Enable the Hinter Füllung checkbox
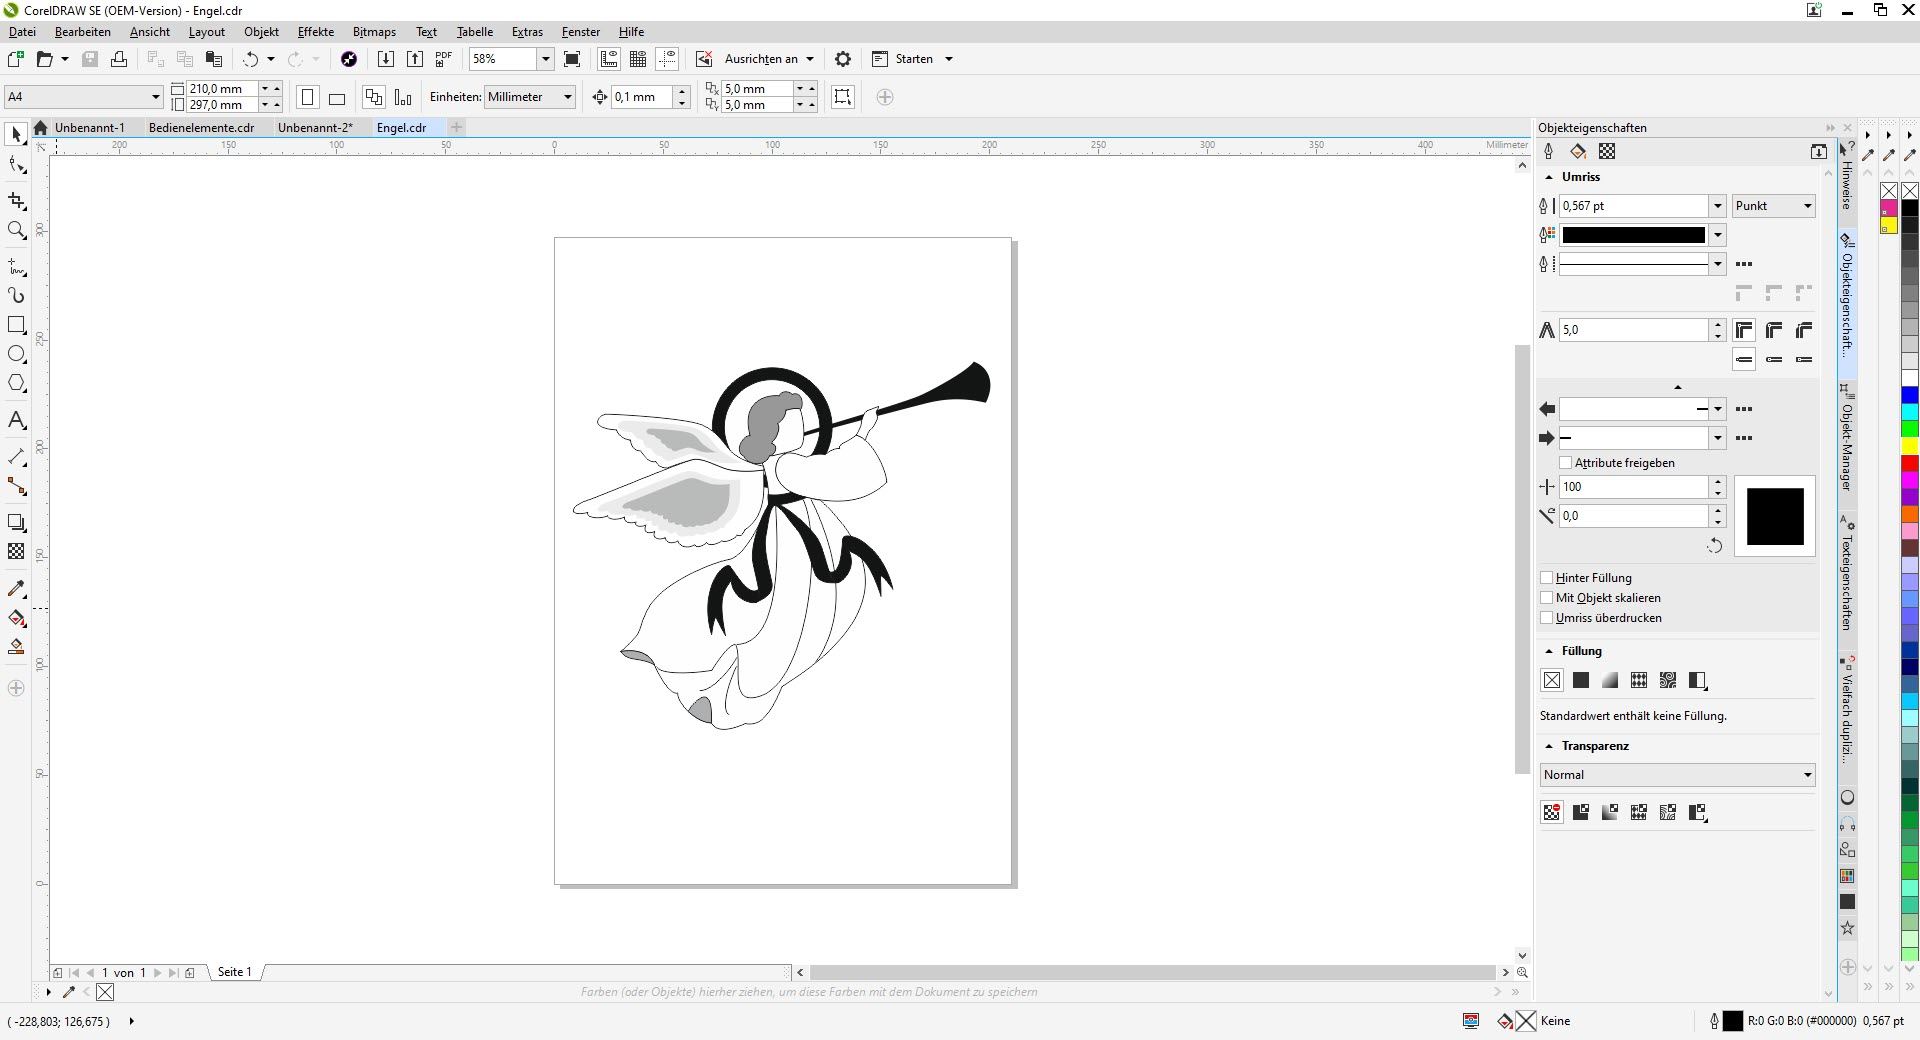 1547,578
